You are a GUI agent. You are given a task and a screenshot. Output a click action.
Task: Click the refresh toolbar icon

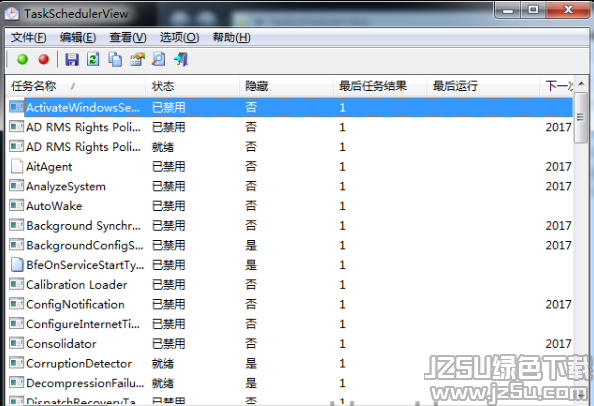(x=93, y=59)
